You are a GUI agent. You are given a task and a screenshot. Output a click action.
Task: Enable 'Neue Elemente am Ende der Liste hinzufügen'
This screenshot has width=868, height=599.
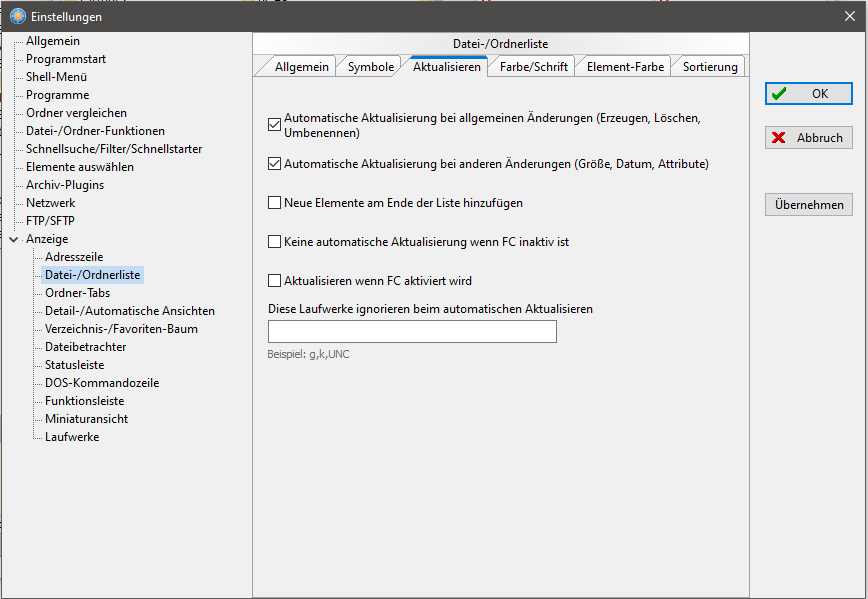pos(274,203)
